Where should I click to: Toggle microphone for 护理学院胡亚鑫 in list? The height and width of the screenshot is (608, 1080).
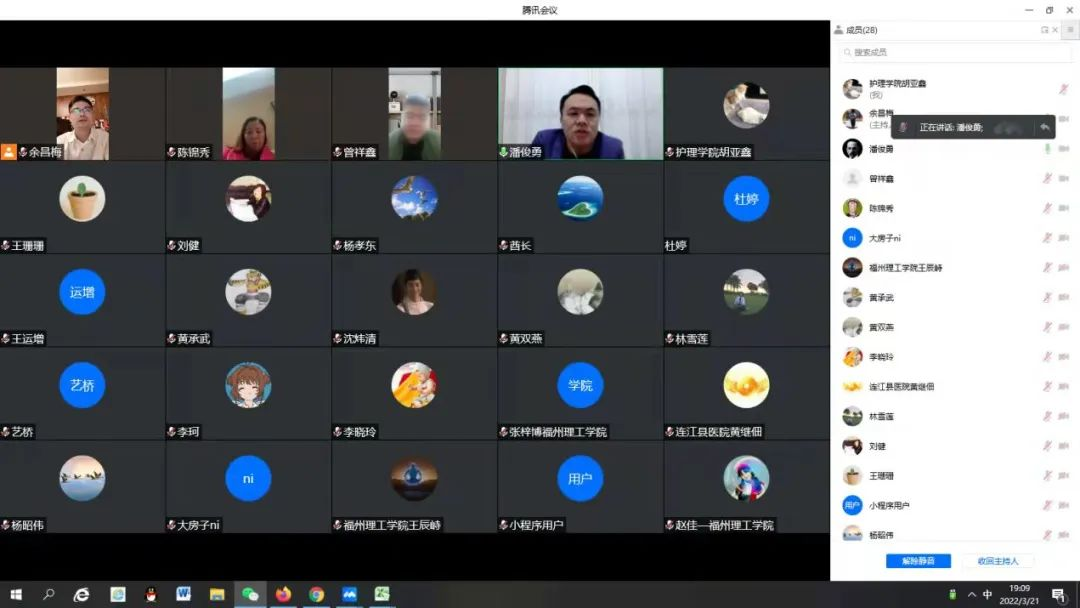[1063, 89]
